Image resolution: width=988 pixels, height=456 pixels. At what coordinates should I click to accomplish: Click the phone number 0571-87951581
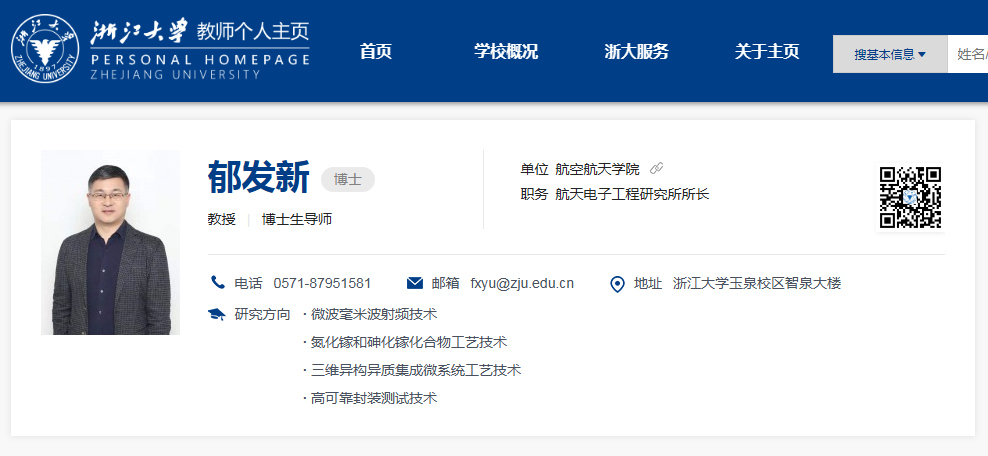tap(323, 283)
